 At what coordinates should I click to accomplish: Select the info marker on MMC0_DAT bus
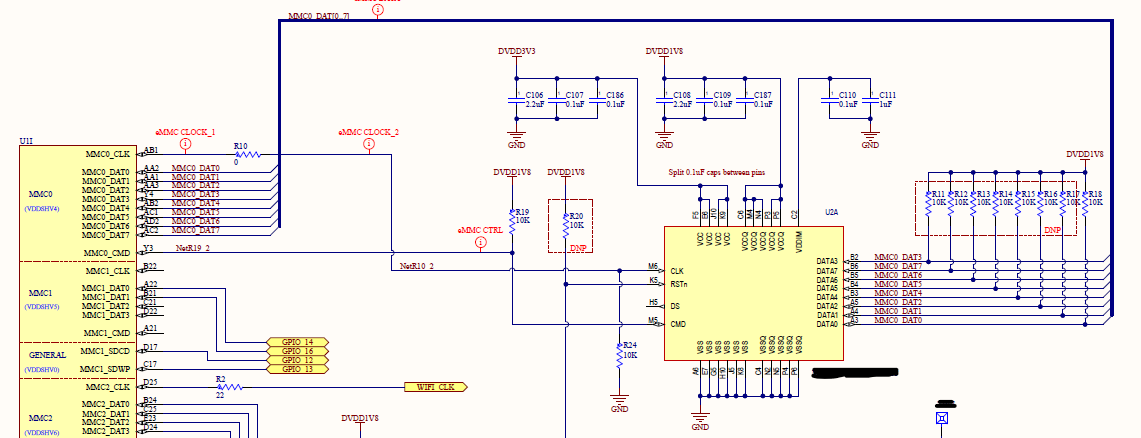[378, 11]
